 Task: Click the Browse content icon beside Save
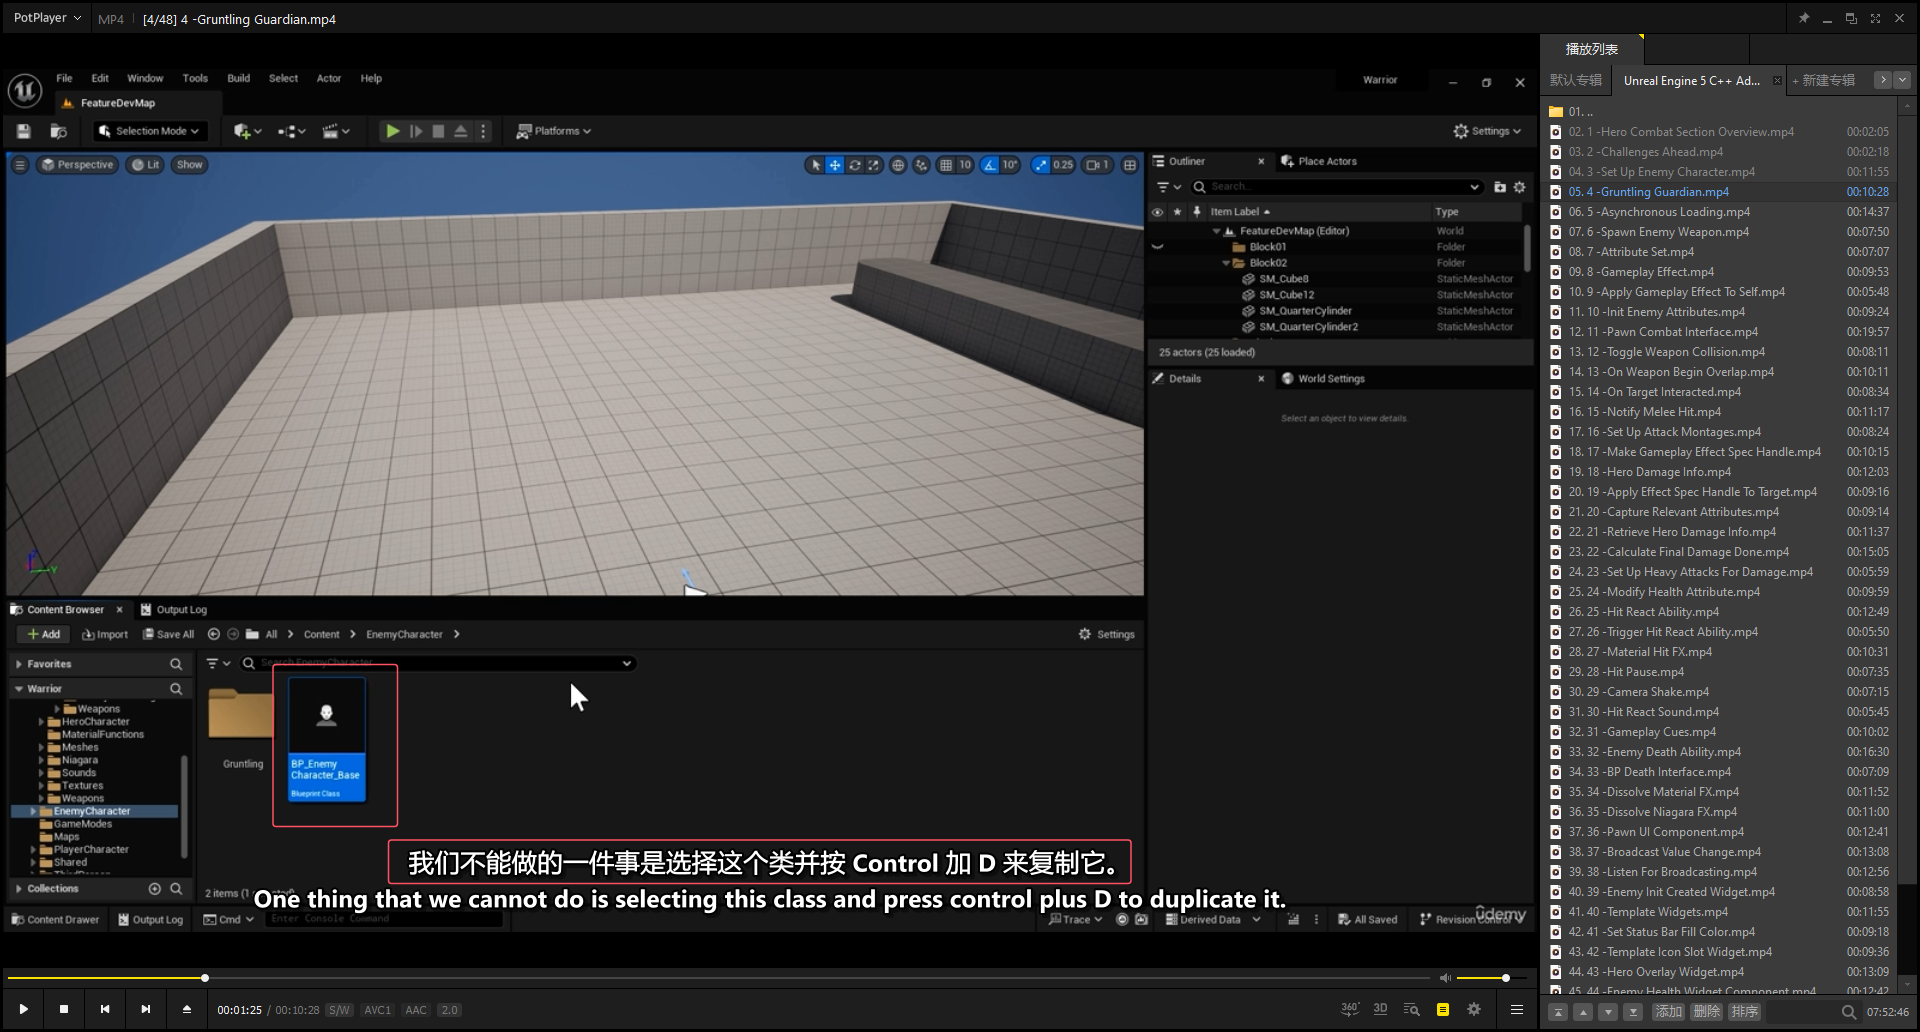tap(59, 131)
